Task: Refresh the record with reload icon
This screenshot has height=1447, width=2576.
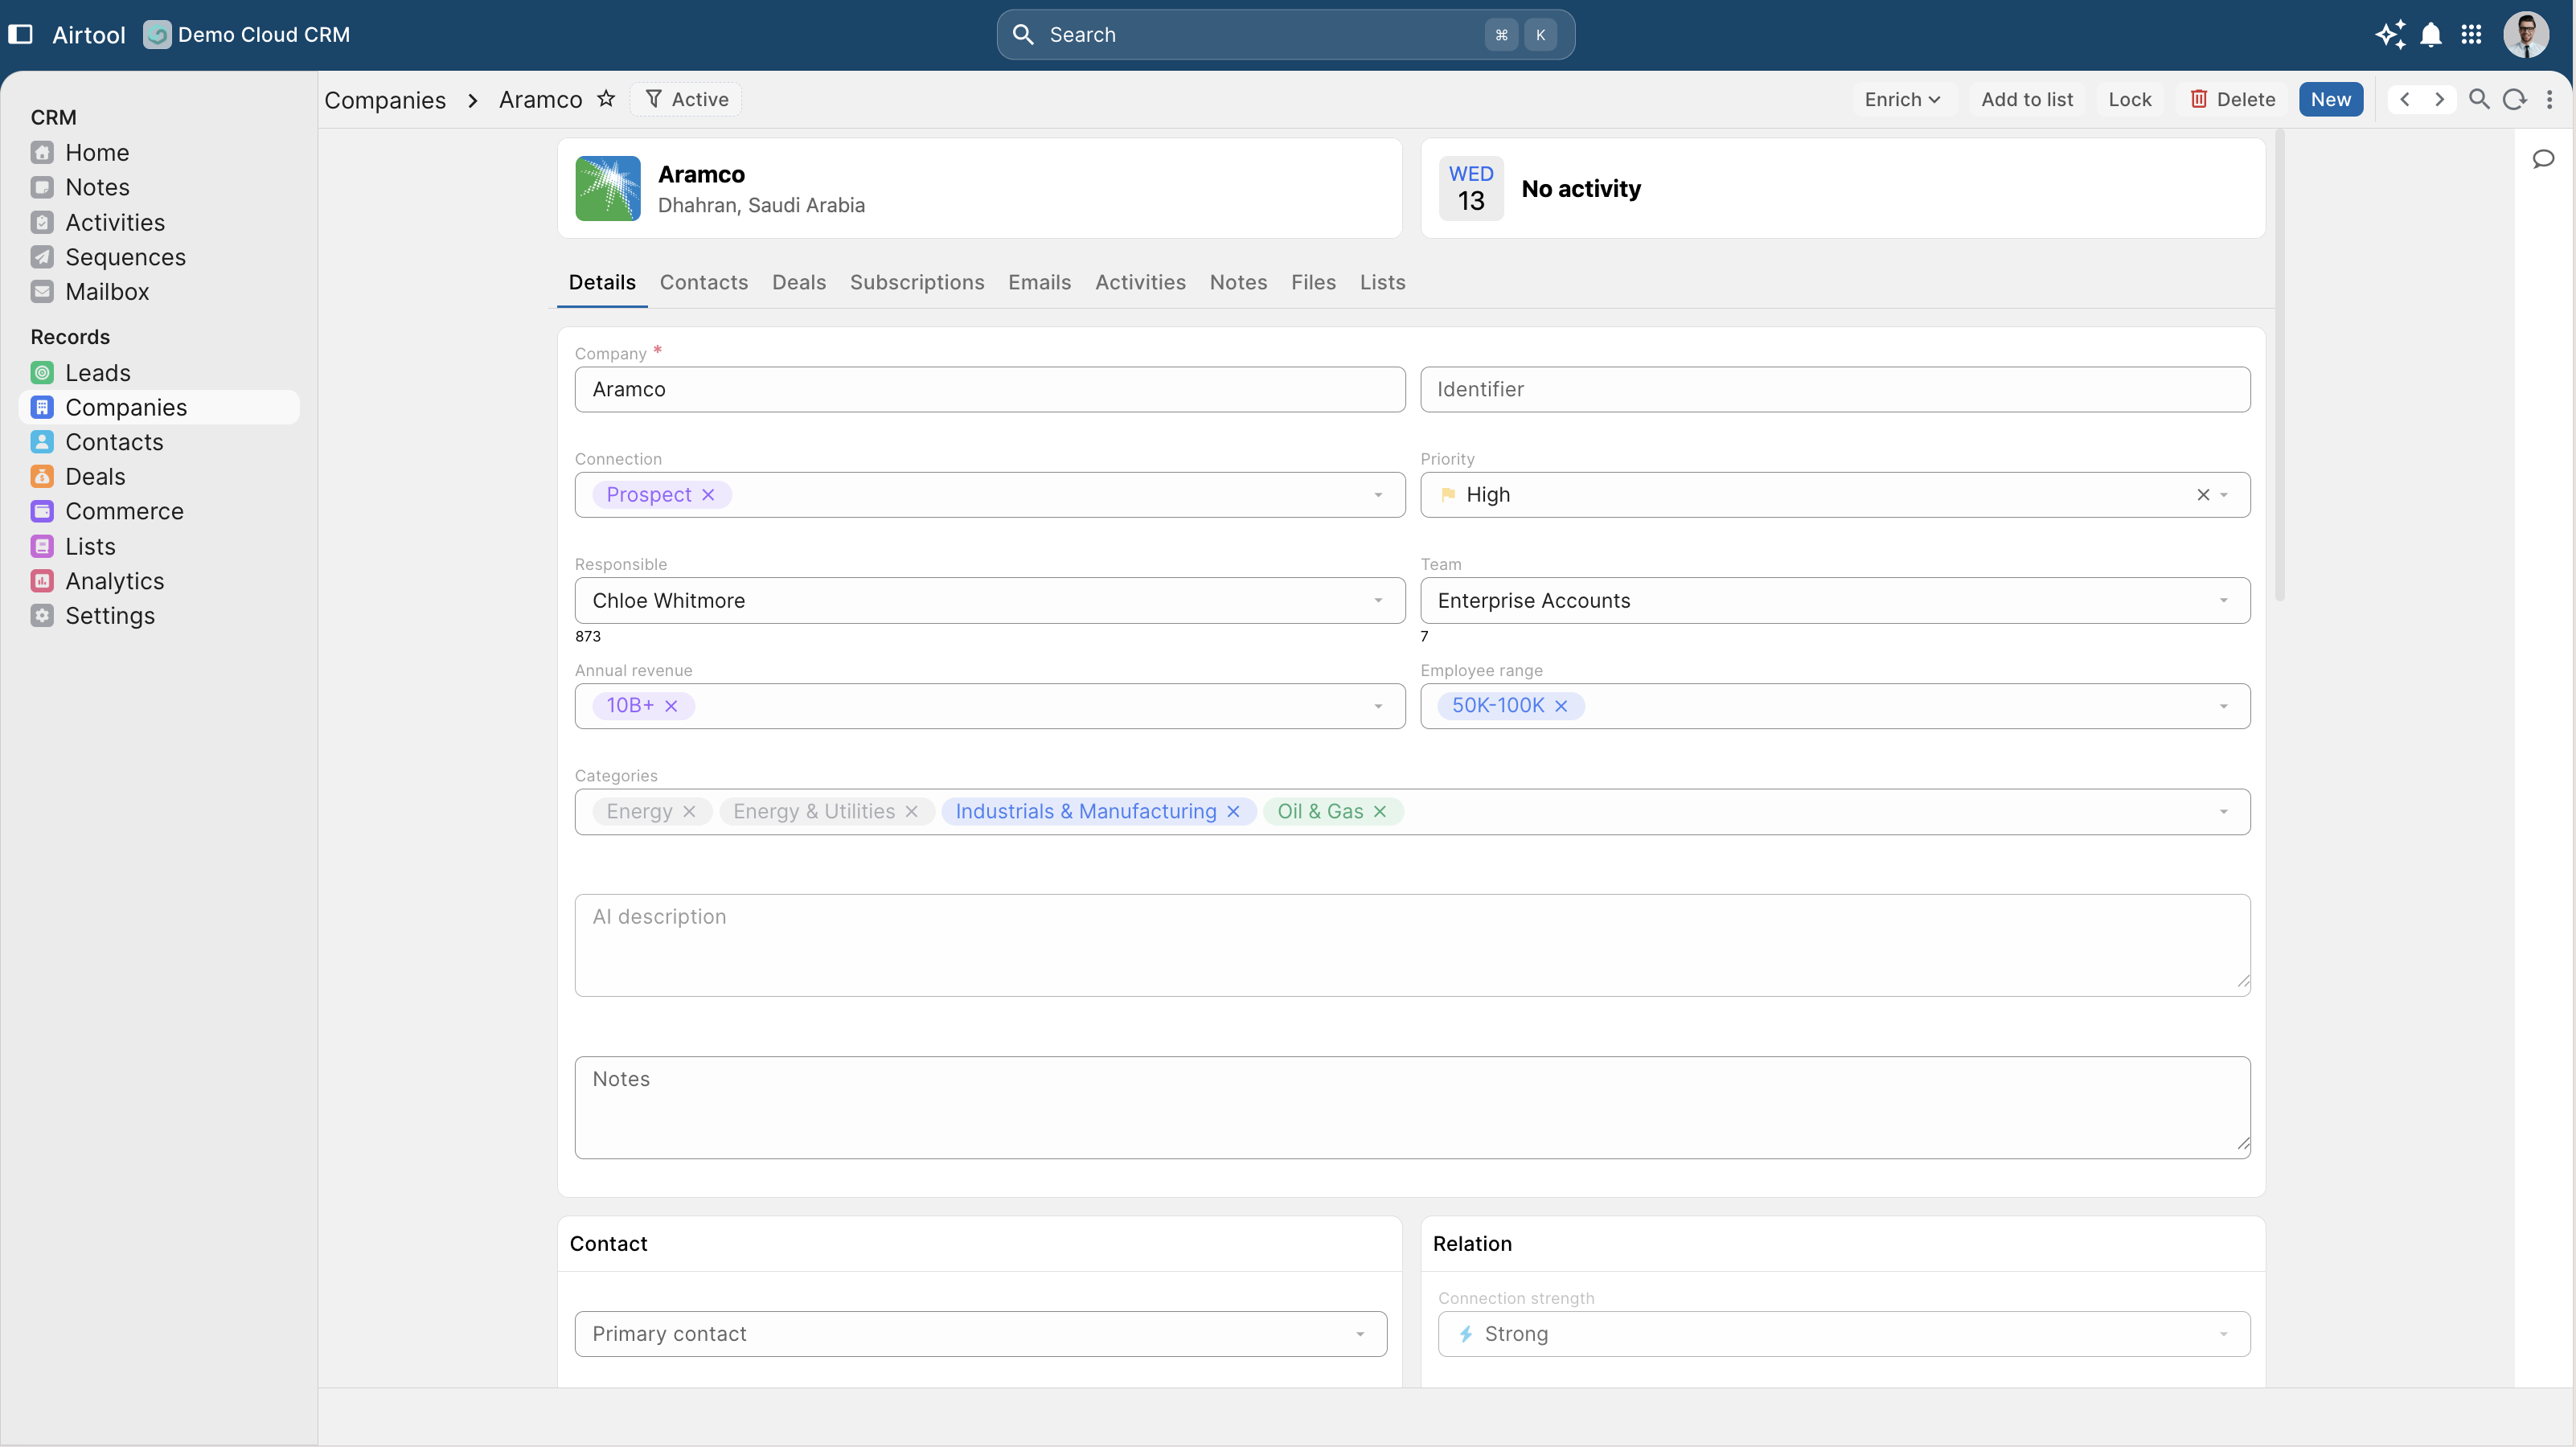Action: [2514, 99]
